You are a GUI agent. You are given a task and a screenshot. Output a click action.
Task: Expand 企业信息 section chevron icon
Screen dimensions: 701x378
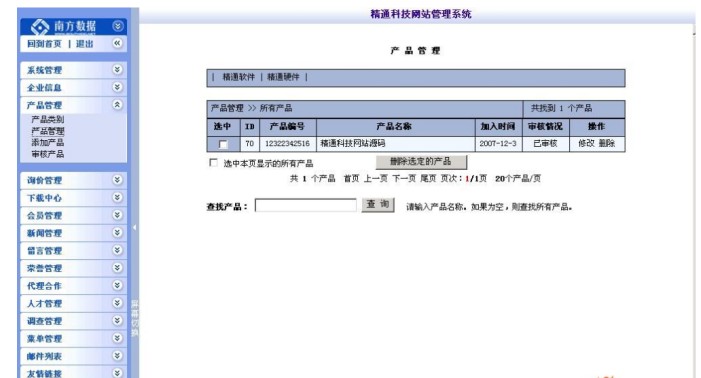117,87
